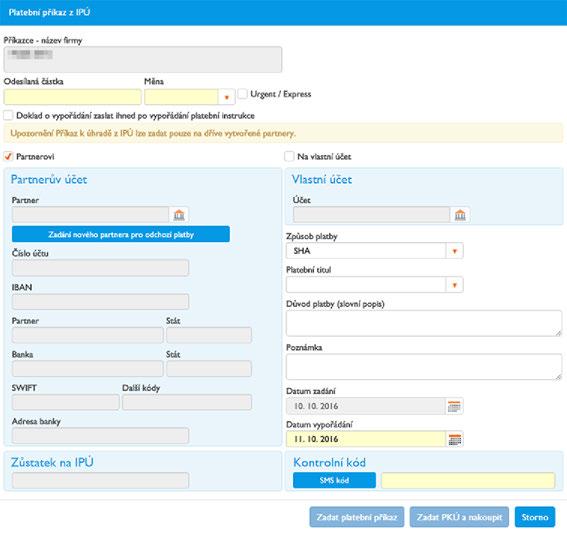The image size is (567, 533).
Task: Submit with Zadat platební příkaz button
Action: click(357, 517)
